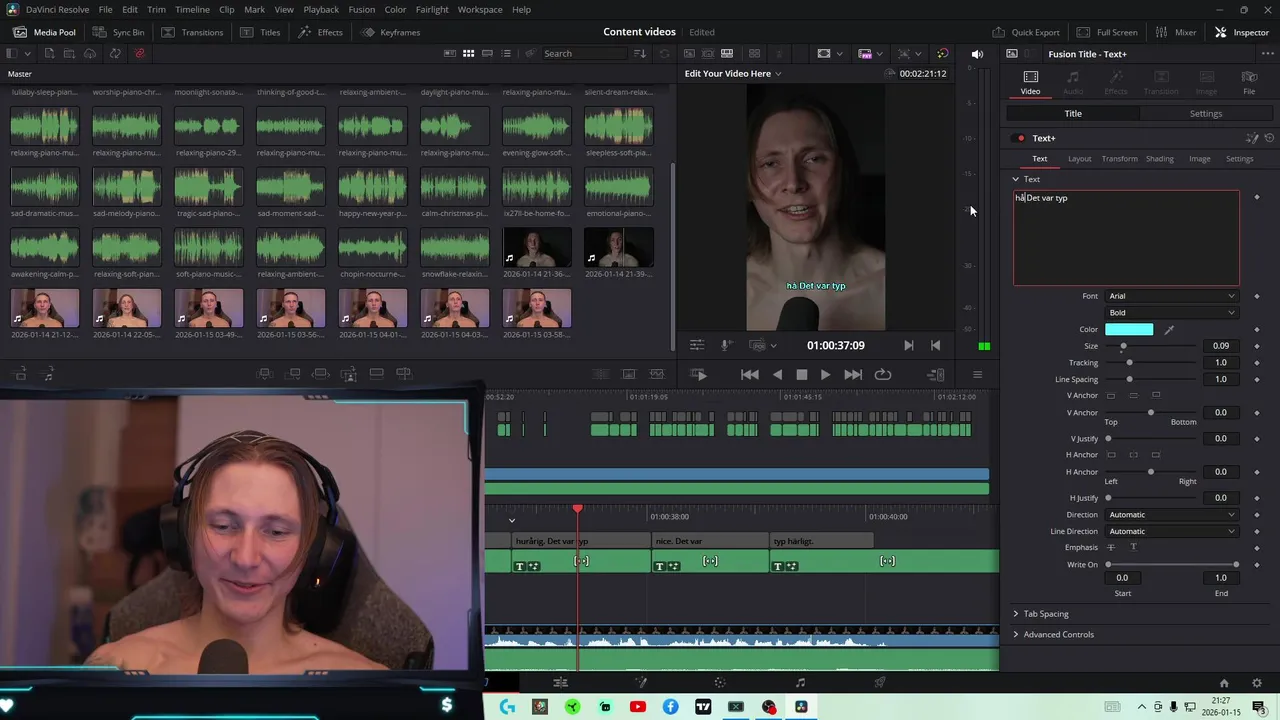Switch to the Transform tab of Text+

(1119, 159)
